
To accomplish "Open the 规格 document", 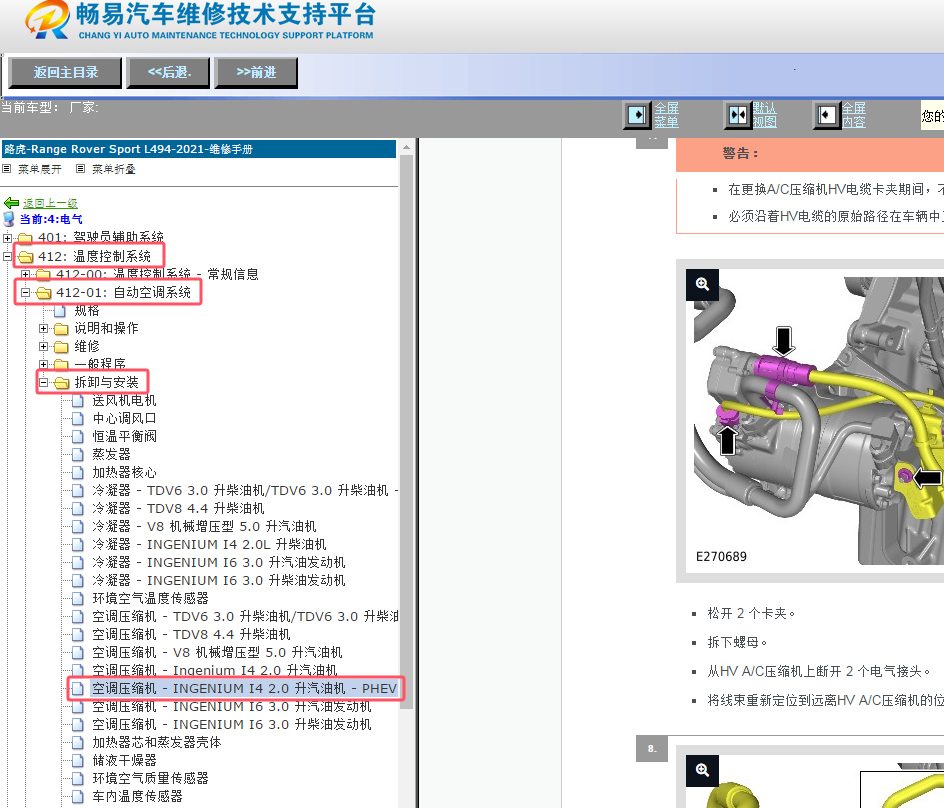I will point(87,311).
